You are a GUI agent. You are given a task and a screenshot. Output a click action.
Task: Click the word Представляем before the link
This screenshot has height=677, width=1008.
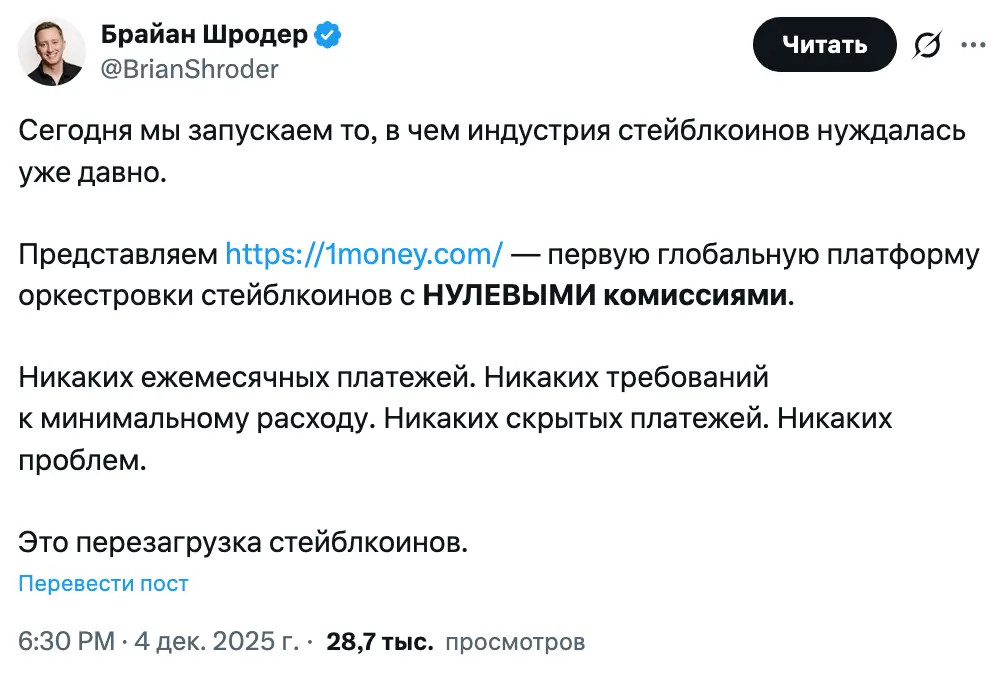pos(118,254)
